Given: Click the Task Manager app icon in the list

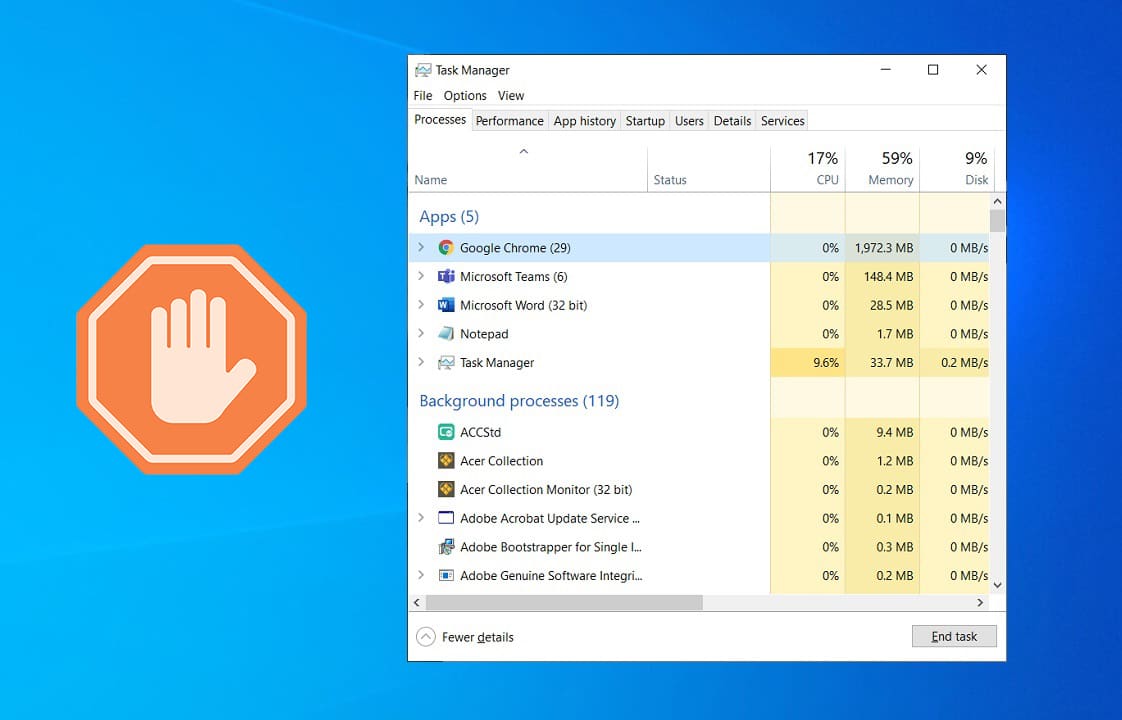Looking at the screenshot, I should (446, 362).
